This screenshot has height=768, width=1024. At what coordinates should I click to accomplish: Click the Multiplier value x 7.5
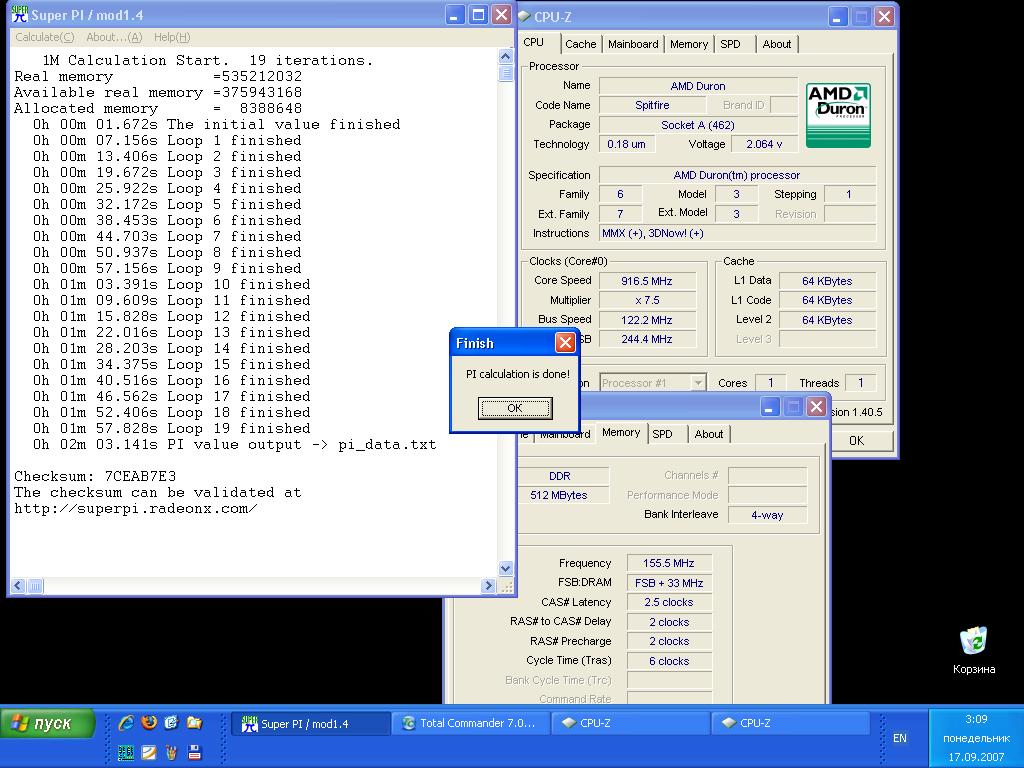coord(647,300)
